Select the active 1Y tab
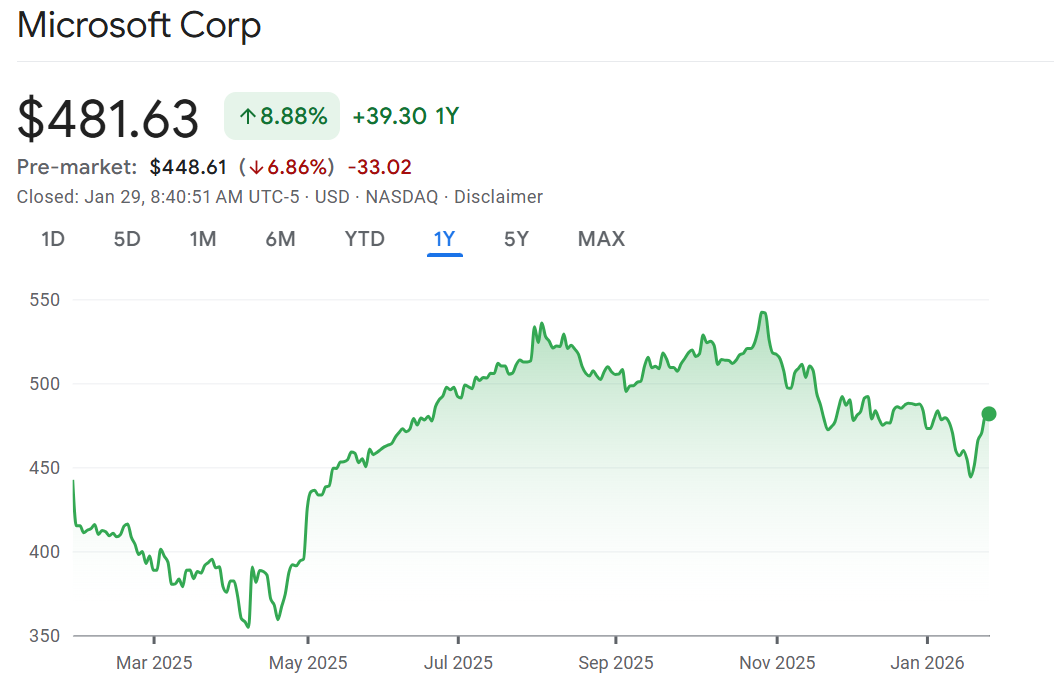The image size is (1054, 694). point(444,239)
